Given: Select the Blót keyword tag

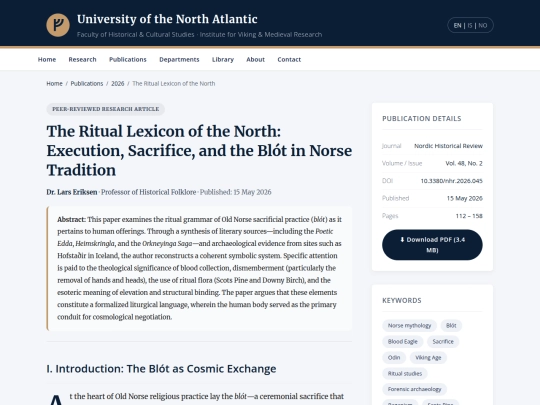Looking at the screenshot, I should [x=451, y=325].
